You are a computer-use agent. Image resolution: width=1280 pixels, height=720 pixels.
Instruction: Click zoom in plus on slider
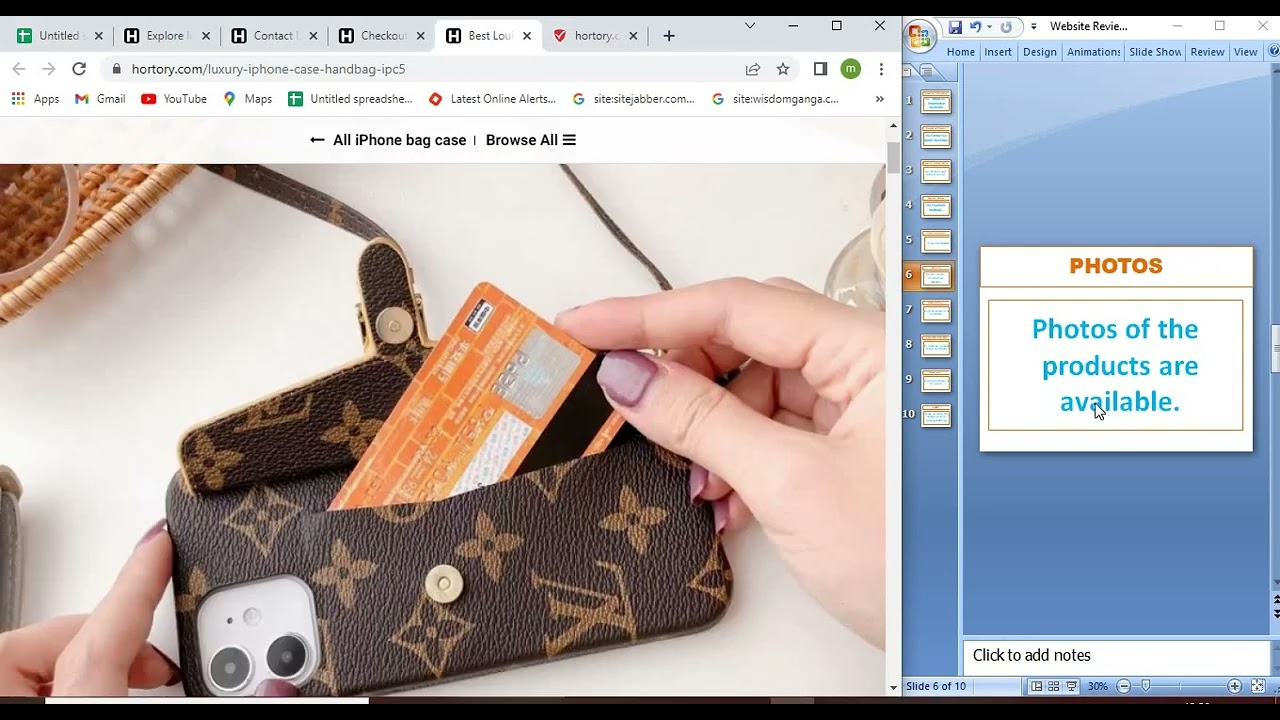(1234, 686)
